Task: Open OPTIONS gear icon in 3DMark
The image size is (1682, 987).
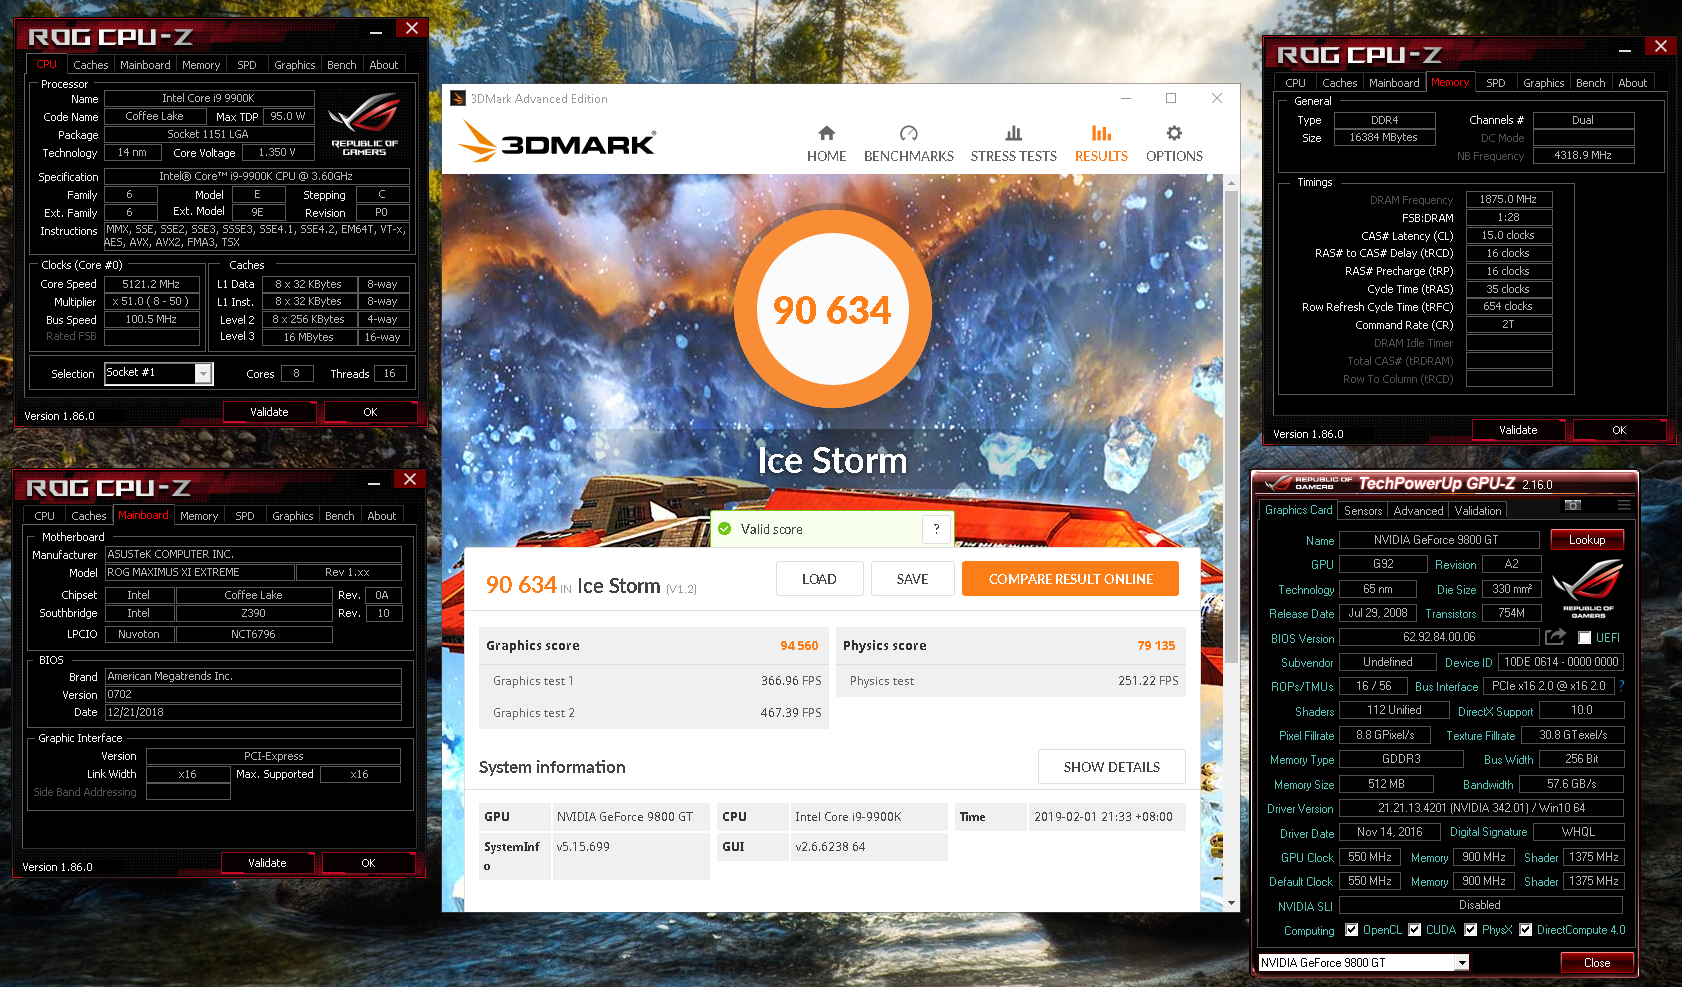Action: (1174, 133)
